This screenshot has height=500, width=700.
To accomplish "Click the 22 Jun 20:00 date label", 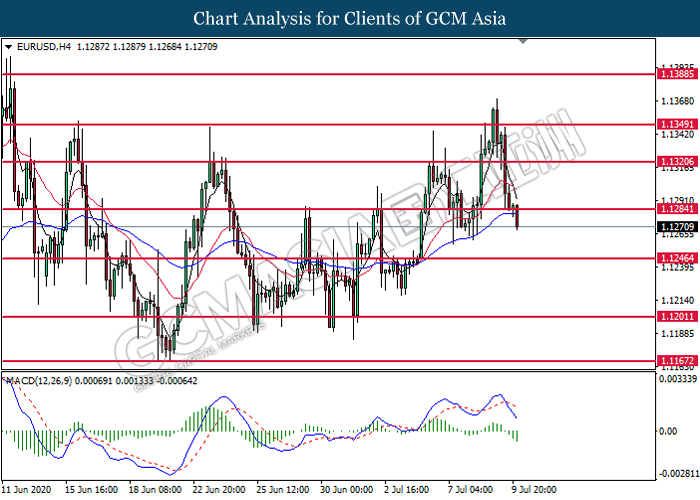I will pyautogui.click(x=217, y=491).
